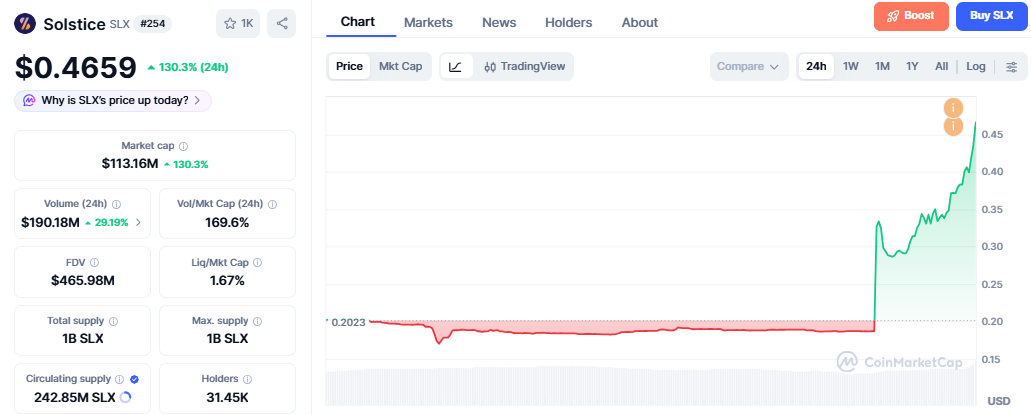The image size is (1031, 415).
Task: Click the info icon beside Liq/Mkt Cap
Action: 257,262
